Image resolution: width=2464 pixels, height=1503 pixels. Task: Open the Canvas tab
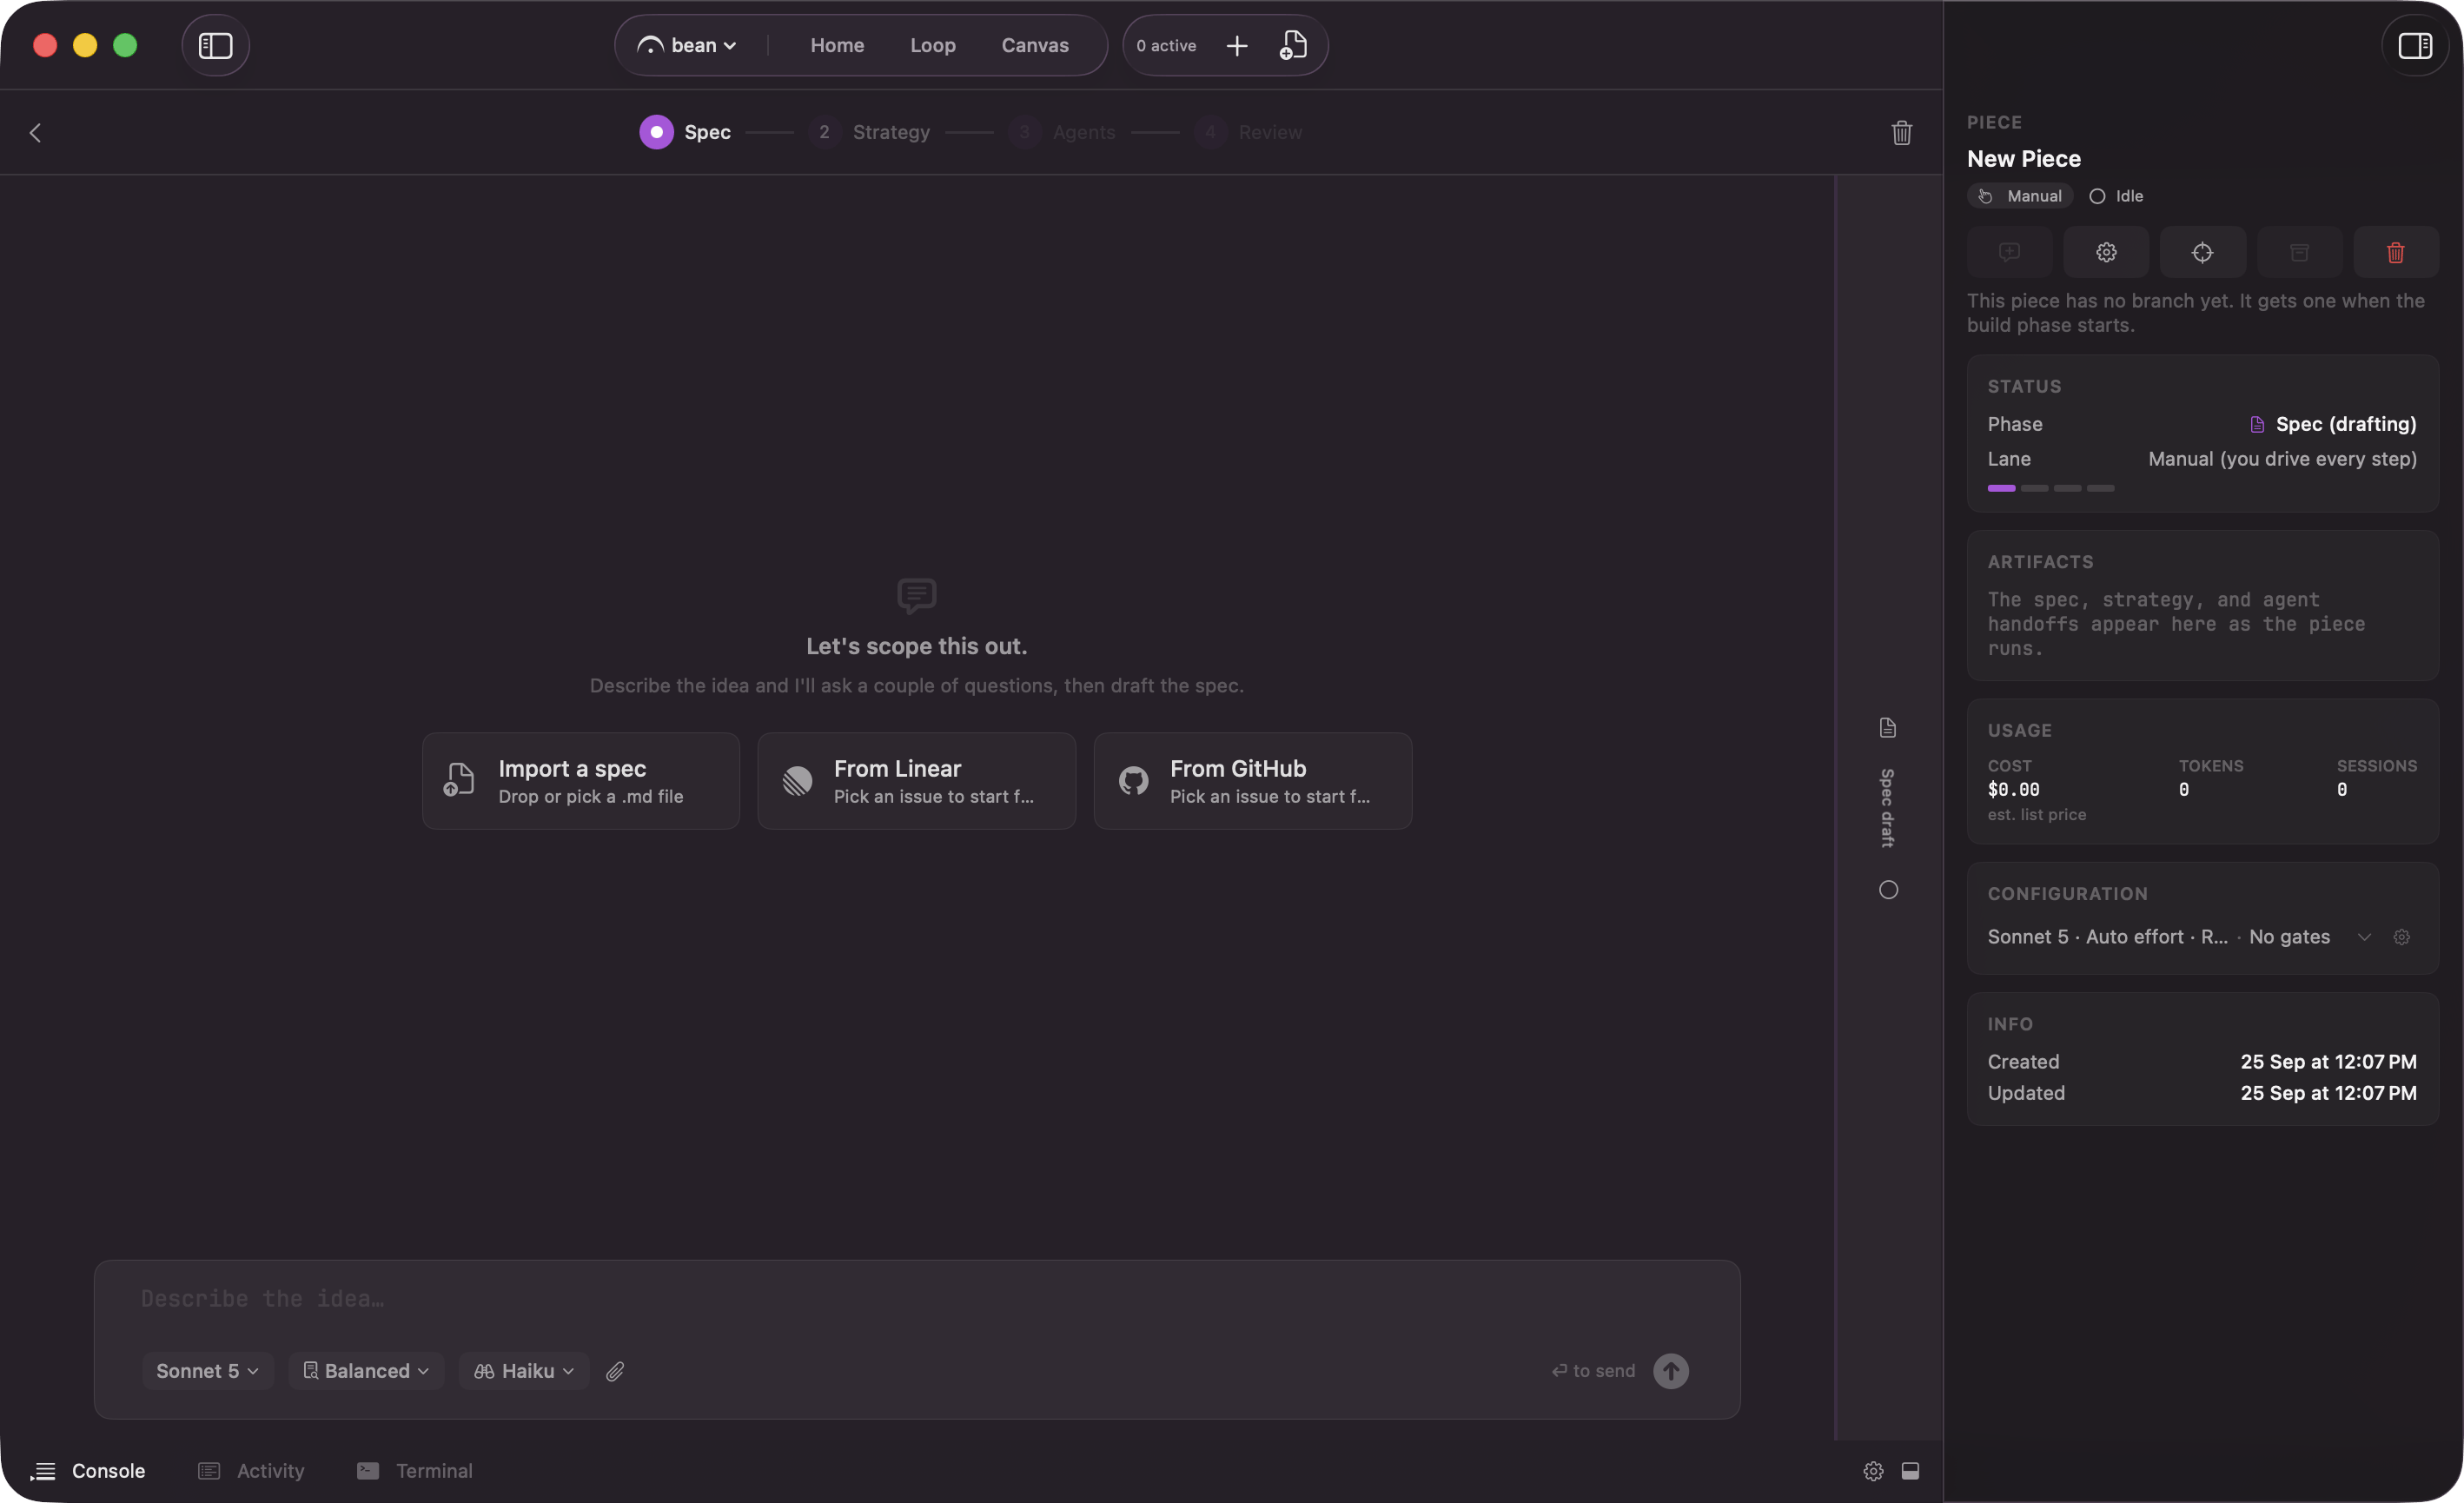click(1035, 45)
